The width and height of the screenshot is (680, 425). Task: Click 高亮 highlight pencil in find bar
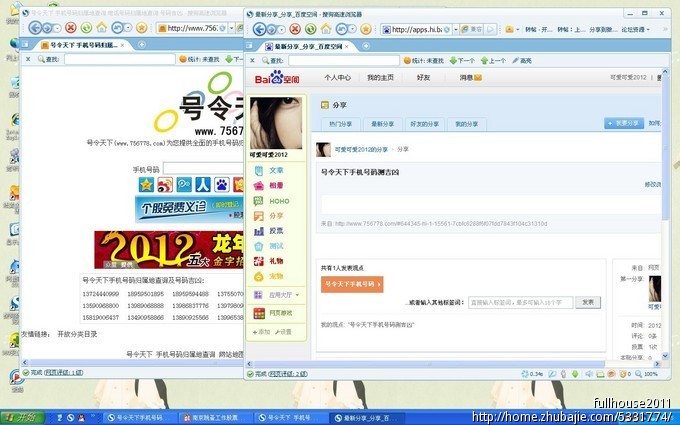coord(522,61)
